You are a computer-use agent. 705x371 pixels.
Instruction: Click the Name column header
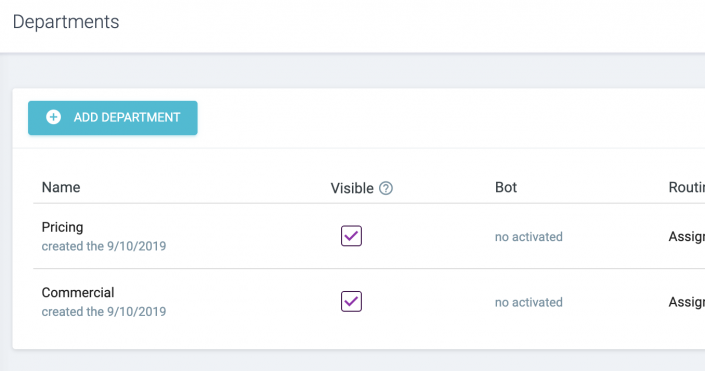pyautogui.click(x=61, y=187)
